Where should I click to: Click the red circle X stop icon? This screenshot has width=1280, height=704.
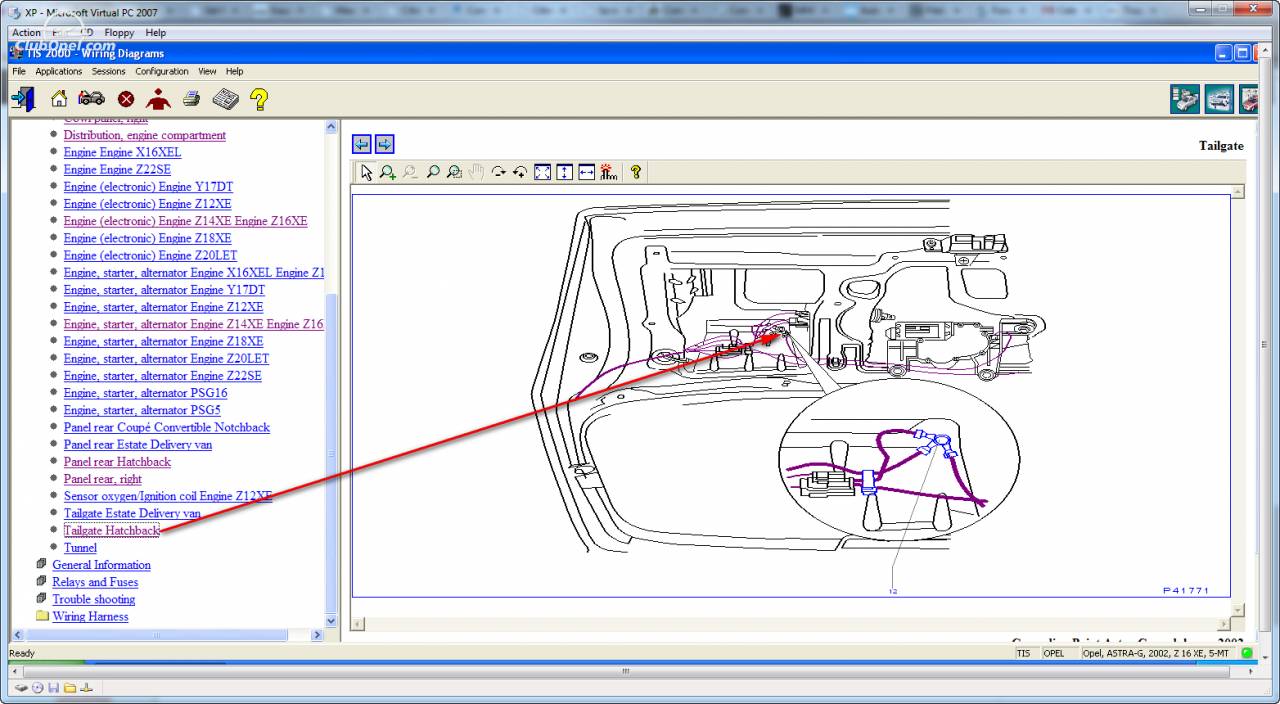126,99
